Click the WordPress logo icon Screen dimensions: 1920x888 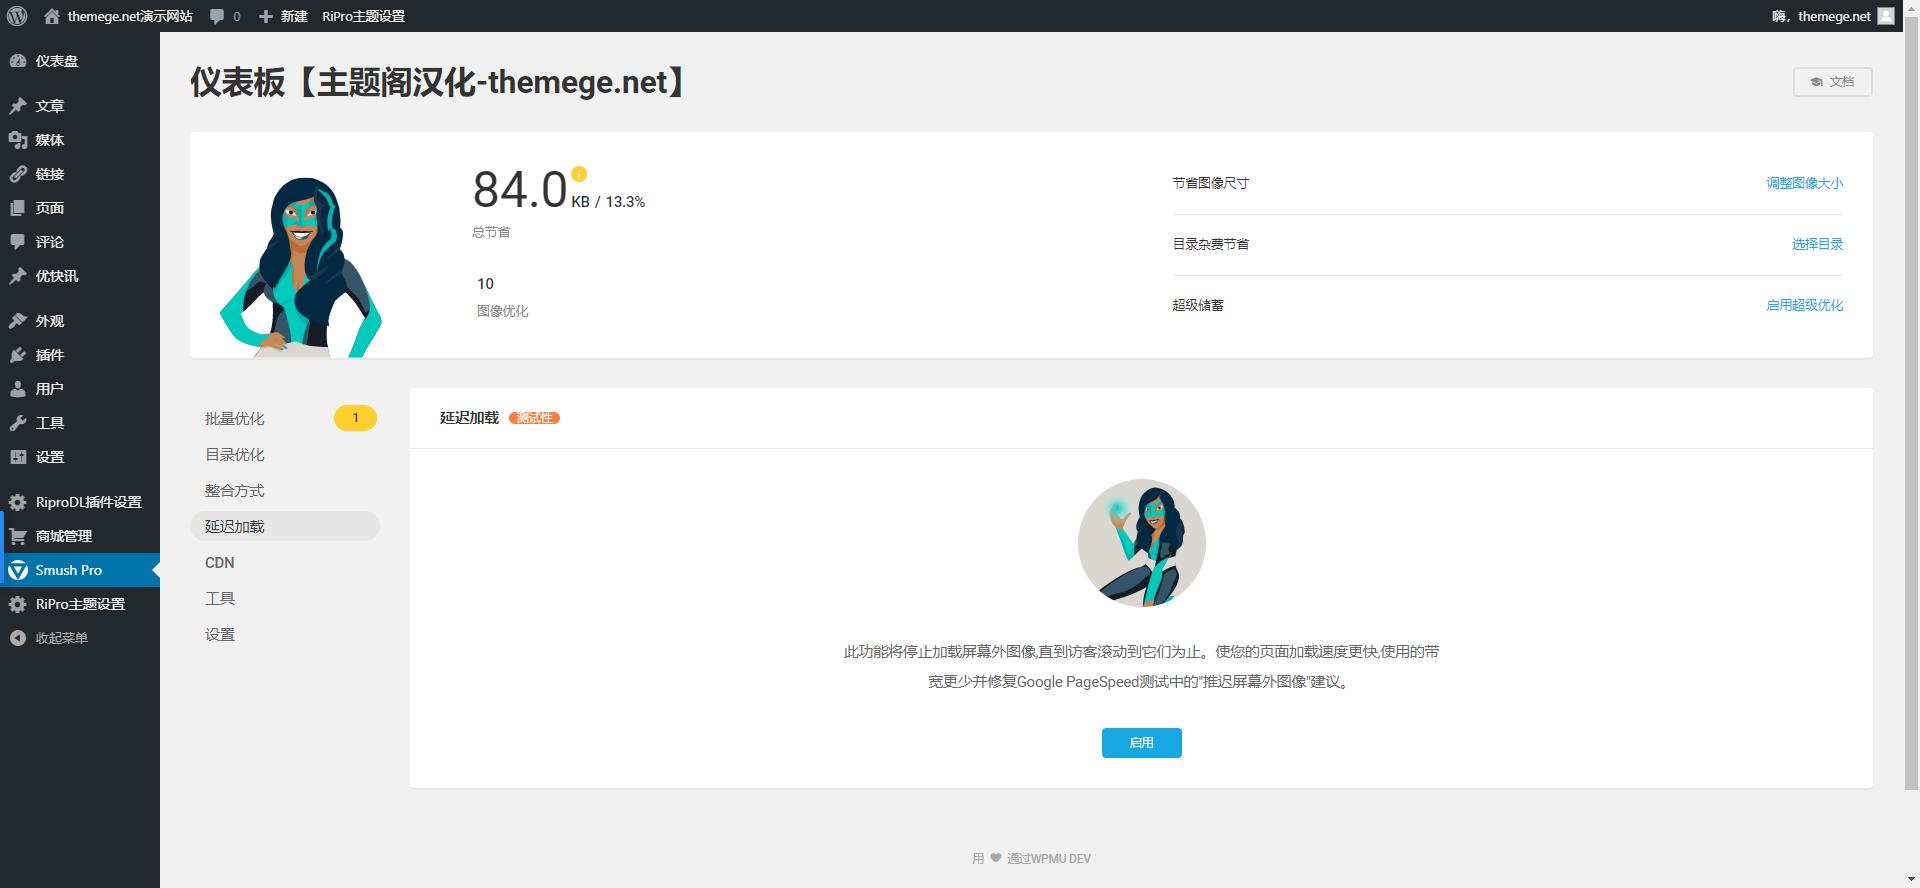[17, 16]
